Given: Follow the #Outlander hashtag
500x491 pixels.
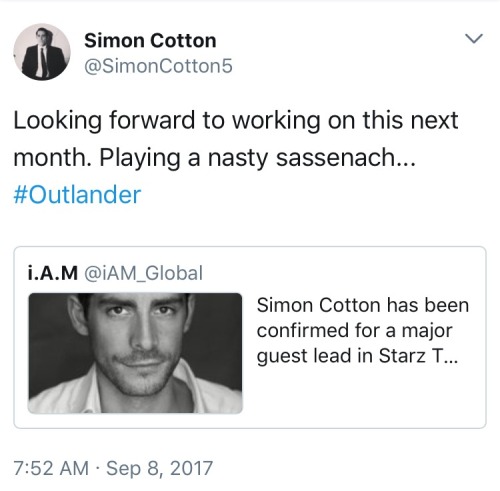Looking at the screenshot, I should [77, 194].
